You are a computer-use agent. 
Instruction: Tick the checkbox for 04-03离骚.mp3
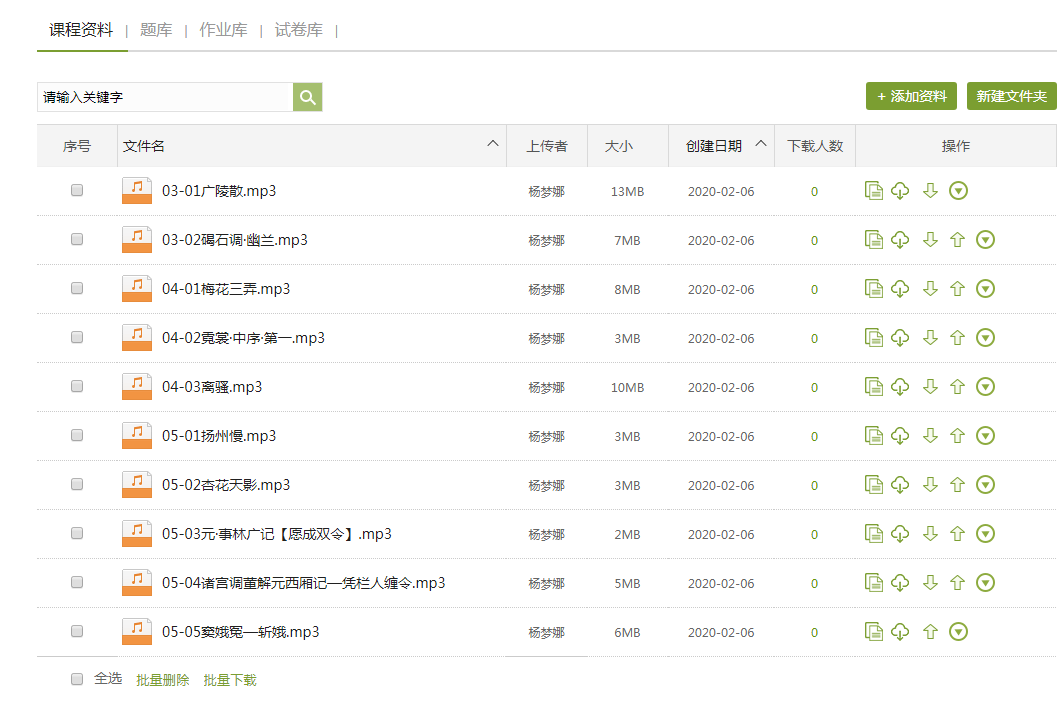77,387
